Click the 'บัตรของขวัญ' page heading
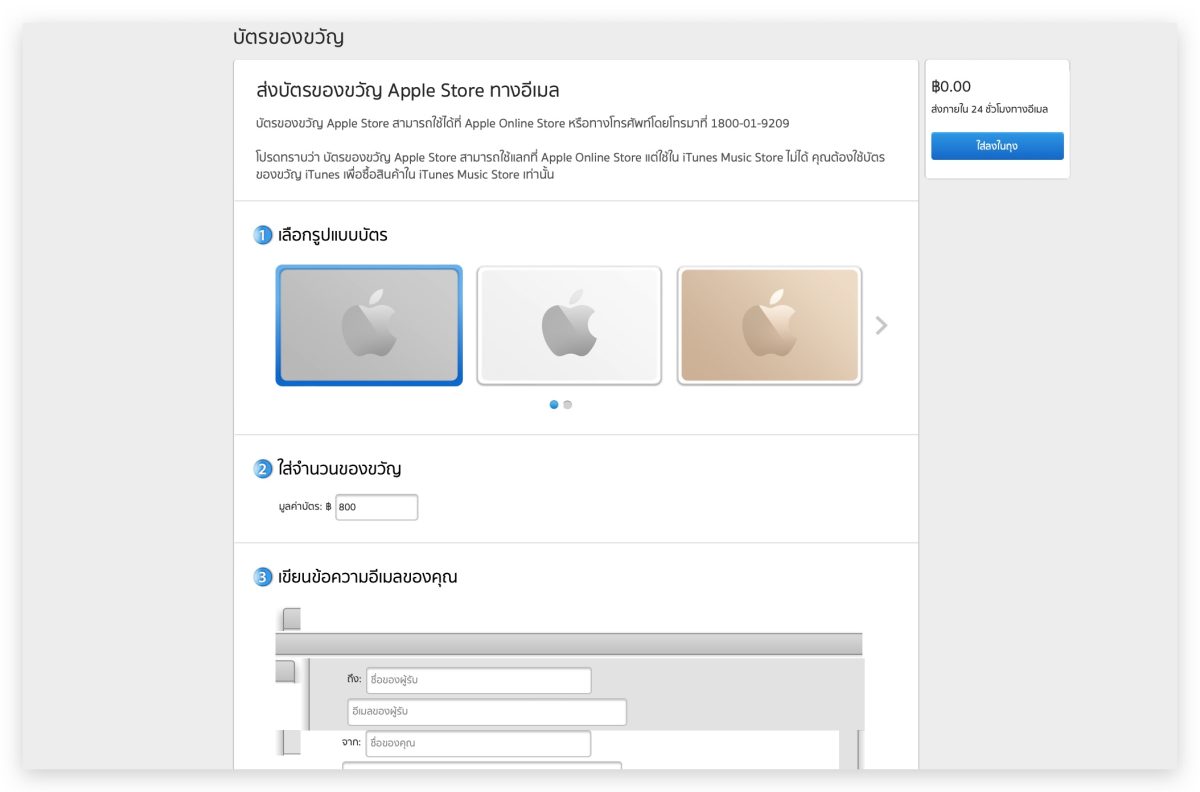This screenshot has height=792, width=1200. coord(288,38)
